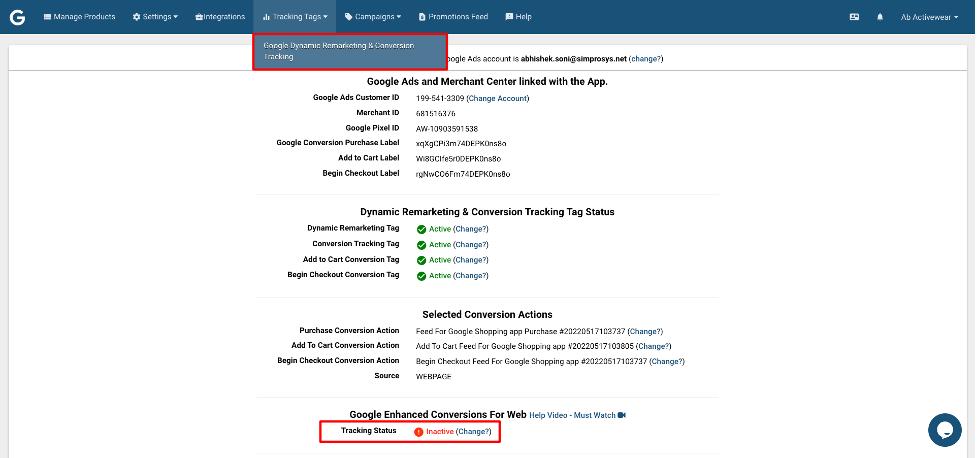Select Google Dynamic Remarketing & Conversion Tracking
Viewport: 977px width, 458px height.
350,51
